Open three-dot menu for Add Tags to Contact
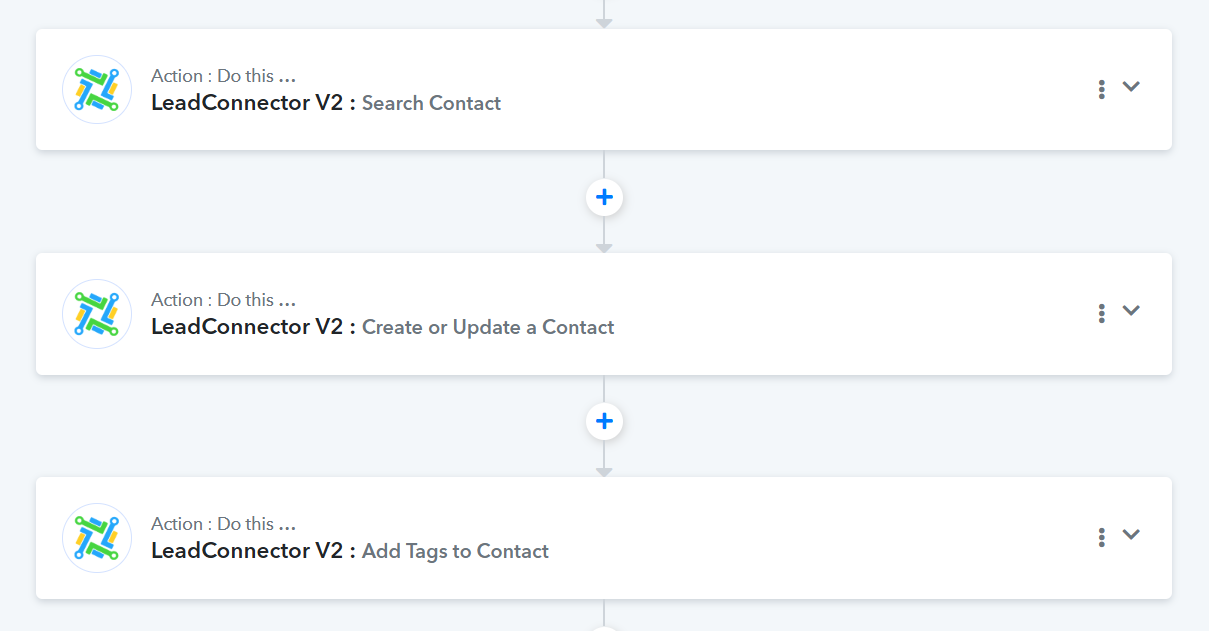1209x631 pixels. pos(1101,537)
